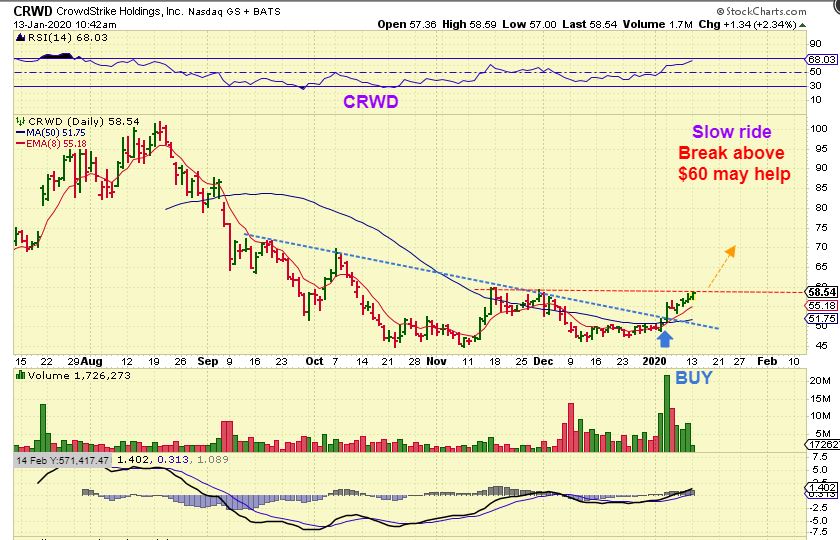Screen dimensions: 840x540
Task: Click the 55.18 EMA tag on price axis
Action: [x=822, y=305]
